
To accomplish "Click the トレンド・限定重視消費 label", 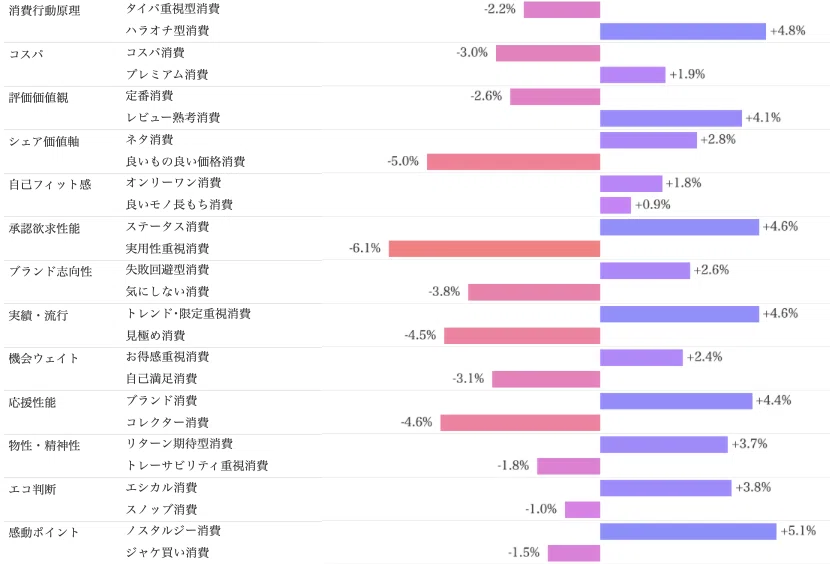I will (x=188, y=314).
